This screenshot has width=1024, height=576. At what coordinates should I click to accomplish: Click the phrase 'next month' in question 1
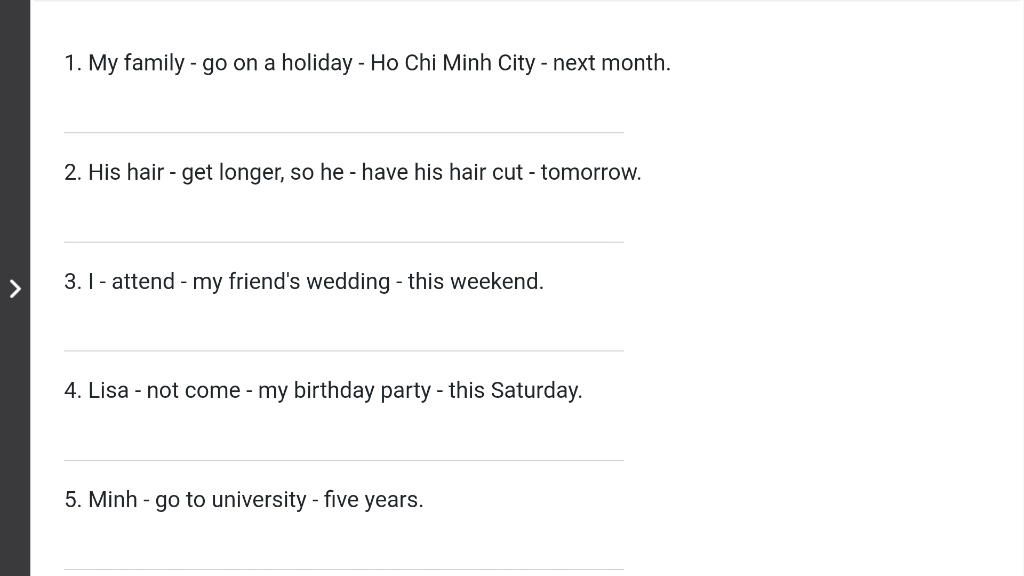click(610, 63)
